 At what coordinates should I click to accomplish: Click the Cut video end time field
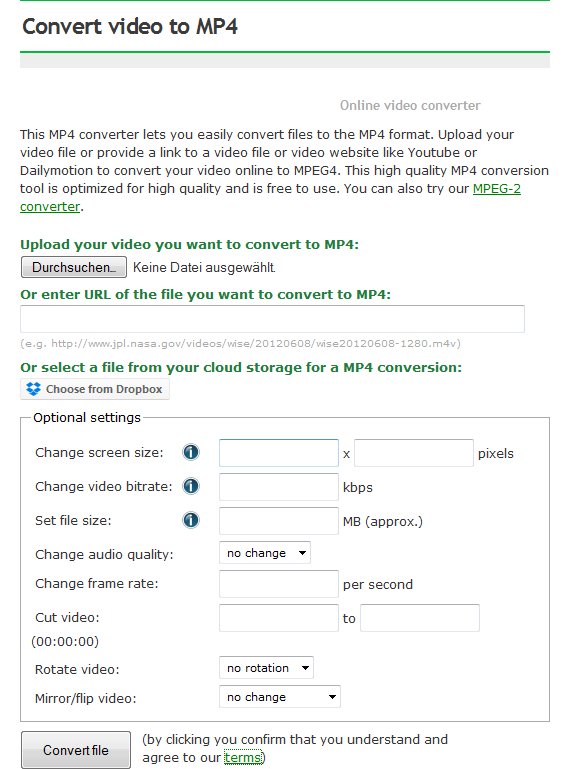pyautogui.click(x=420, y=617)
